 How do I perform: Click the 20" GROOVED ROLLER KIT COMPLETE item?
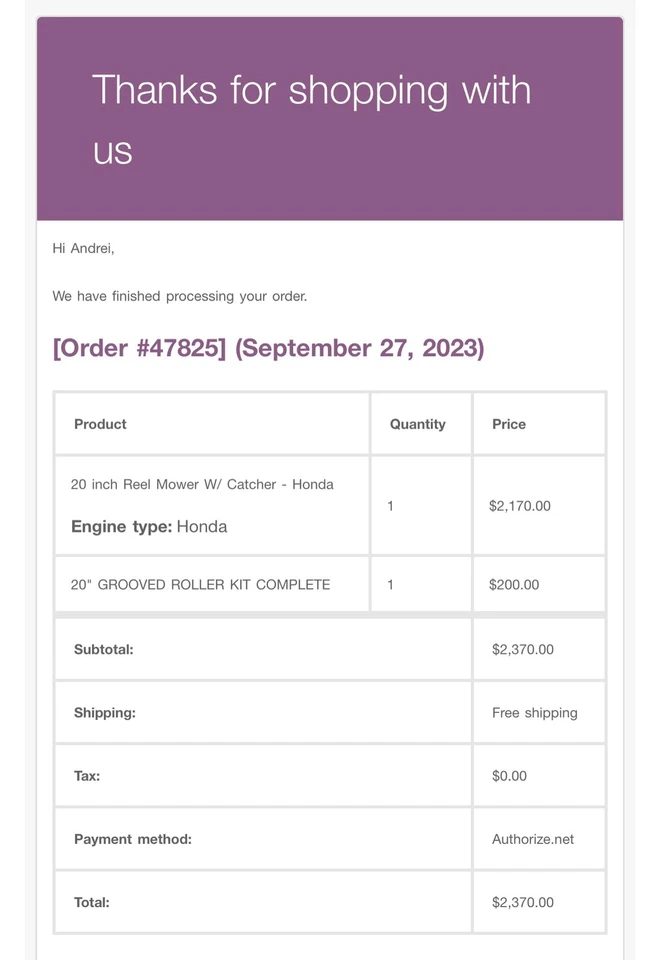(x=200, y=584)
